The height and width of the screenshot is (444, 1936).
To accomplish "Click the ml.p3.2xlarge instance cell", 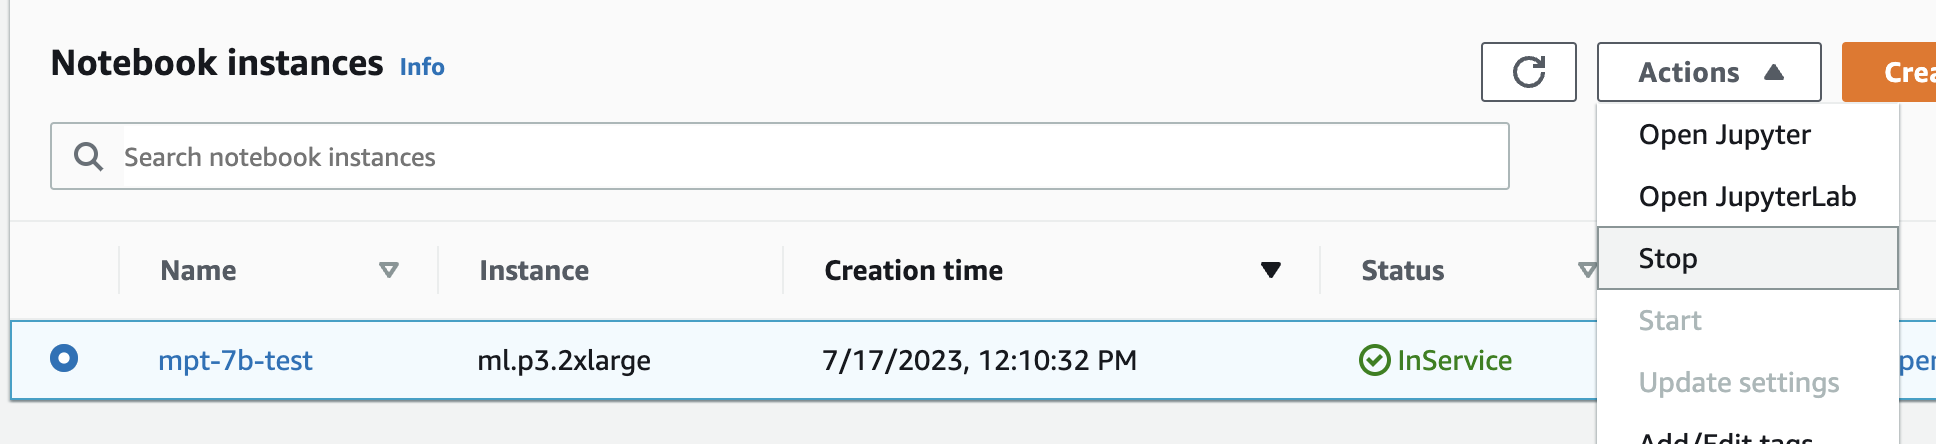I will tap(564, 360).
